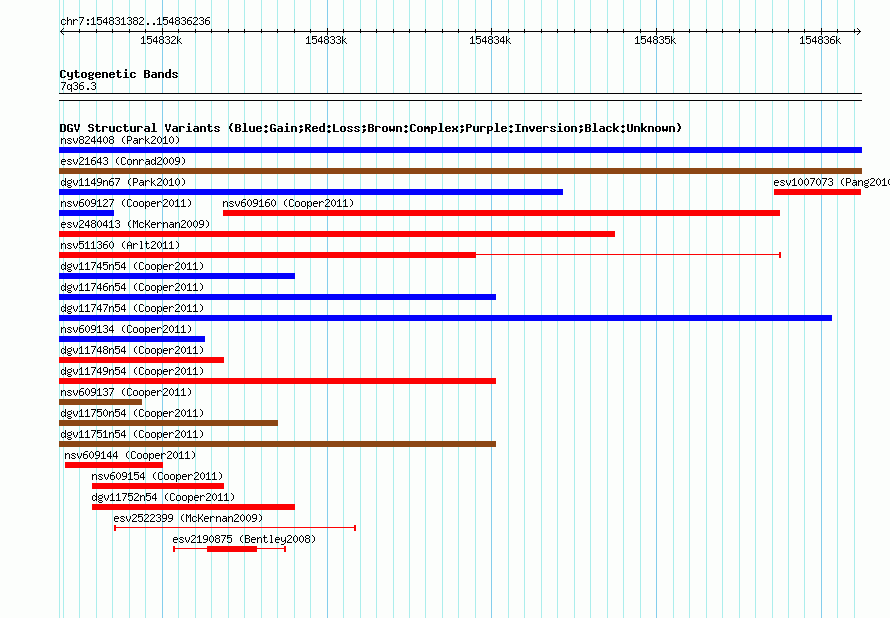Click the dgv11751n54 brown complex bar
Screen dimensions: 890x618
point(278,444)
